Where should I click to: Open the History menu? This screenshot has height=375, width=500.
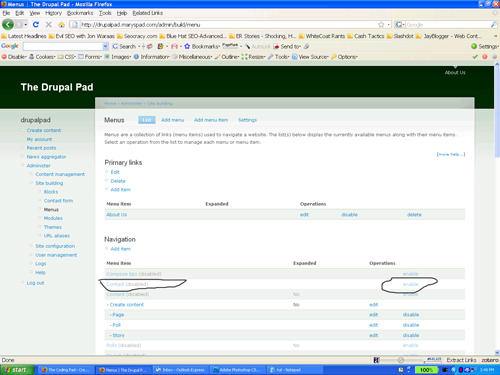pos(53,13)
